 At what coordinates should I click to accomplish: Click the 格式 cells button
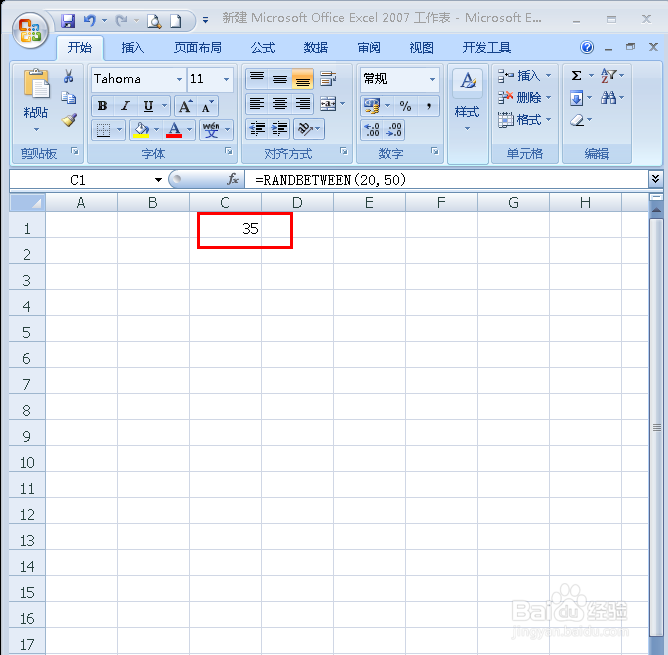[524, 120]
